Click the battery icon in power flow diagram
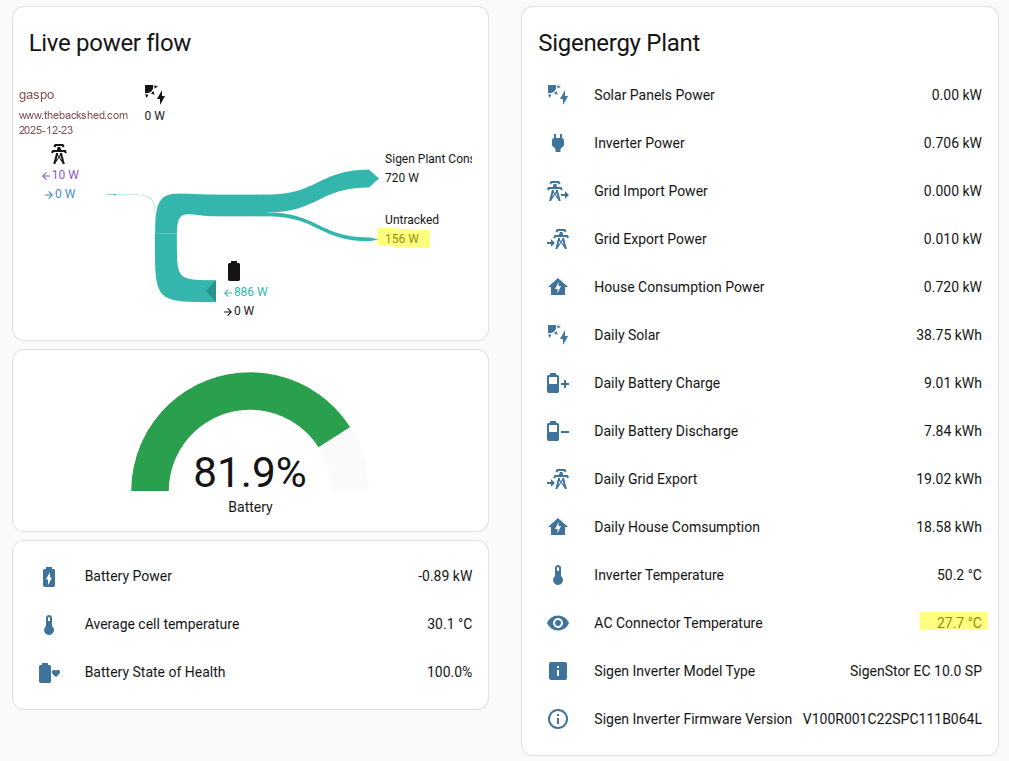This screenshot has height=761, width=1009. [x=234, y=271]
